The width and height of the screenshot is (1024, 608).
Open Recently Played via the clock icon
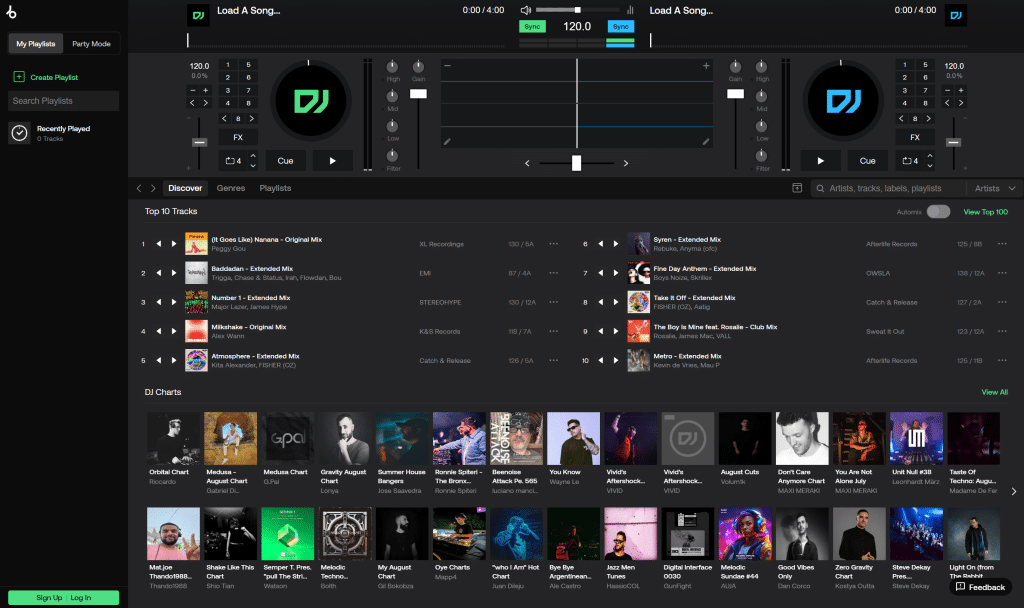[20, 132]
